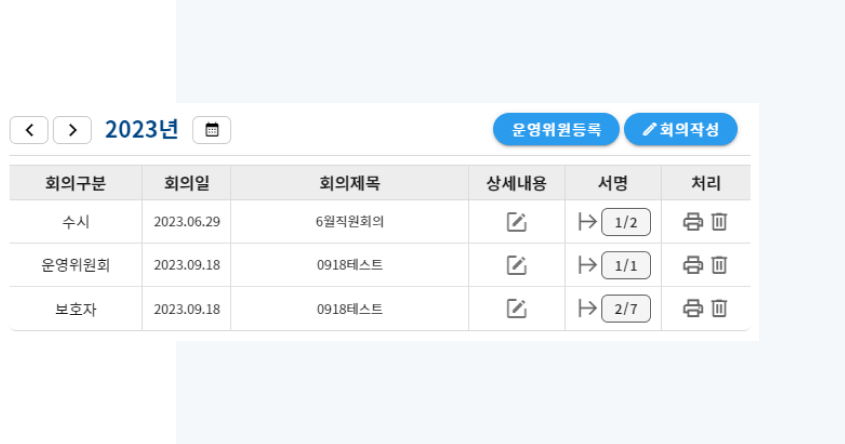The width and height of the screenshot is (845, 444).
Task: Open detail edit icon for 6월직원회의
Action: (x=516, y=222)
